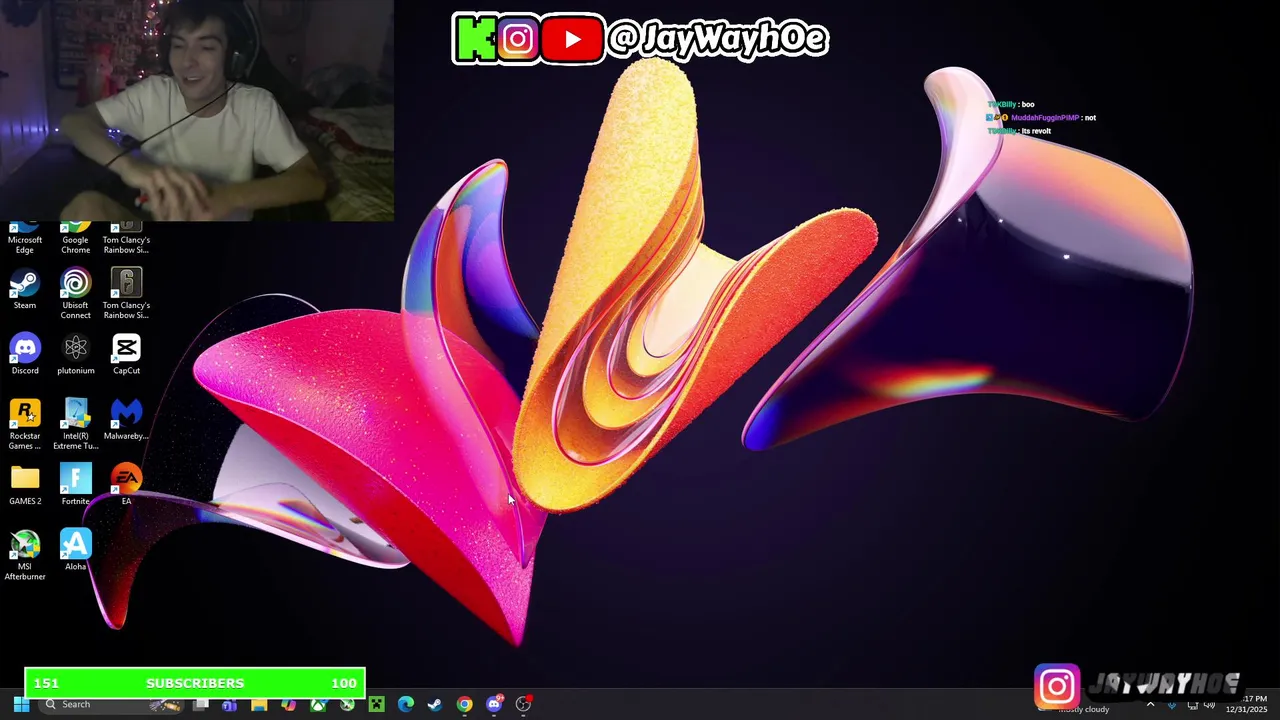
Task: Select the GAMES 2 folder
Action: click(25, 486)
